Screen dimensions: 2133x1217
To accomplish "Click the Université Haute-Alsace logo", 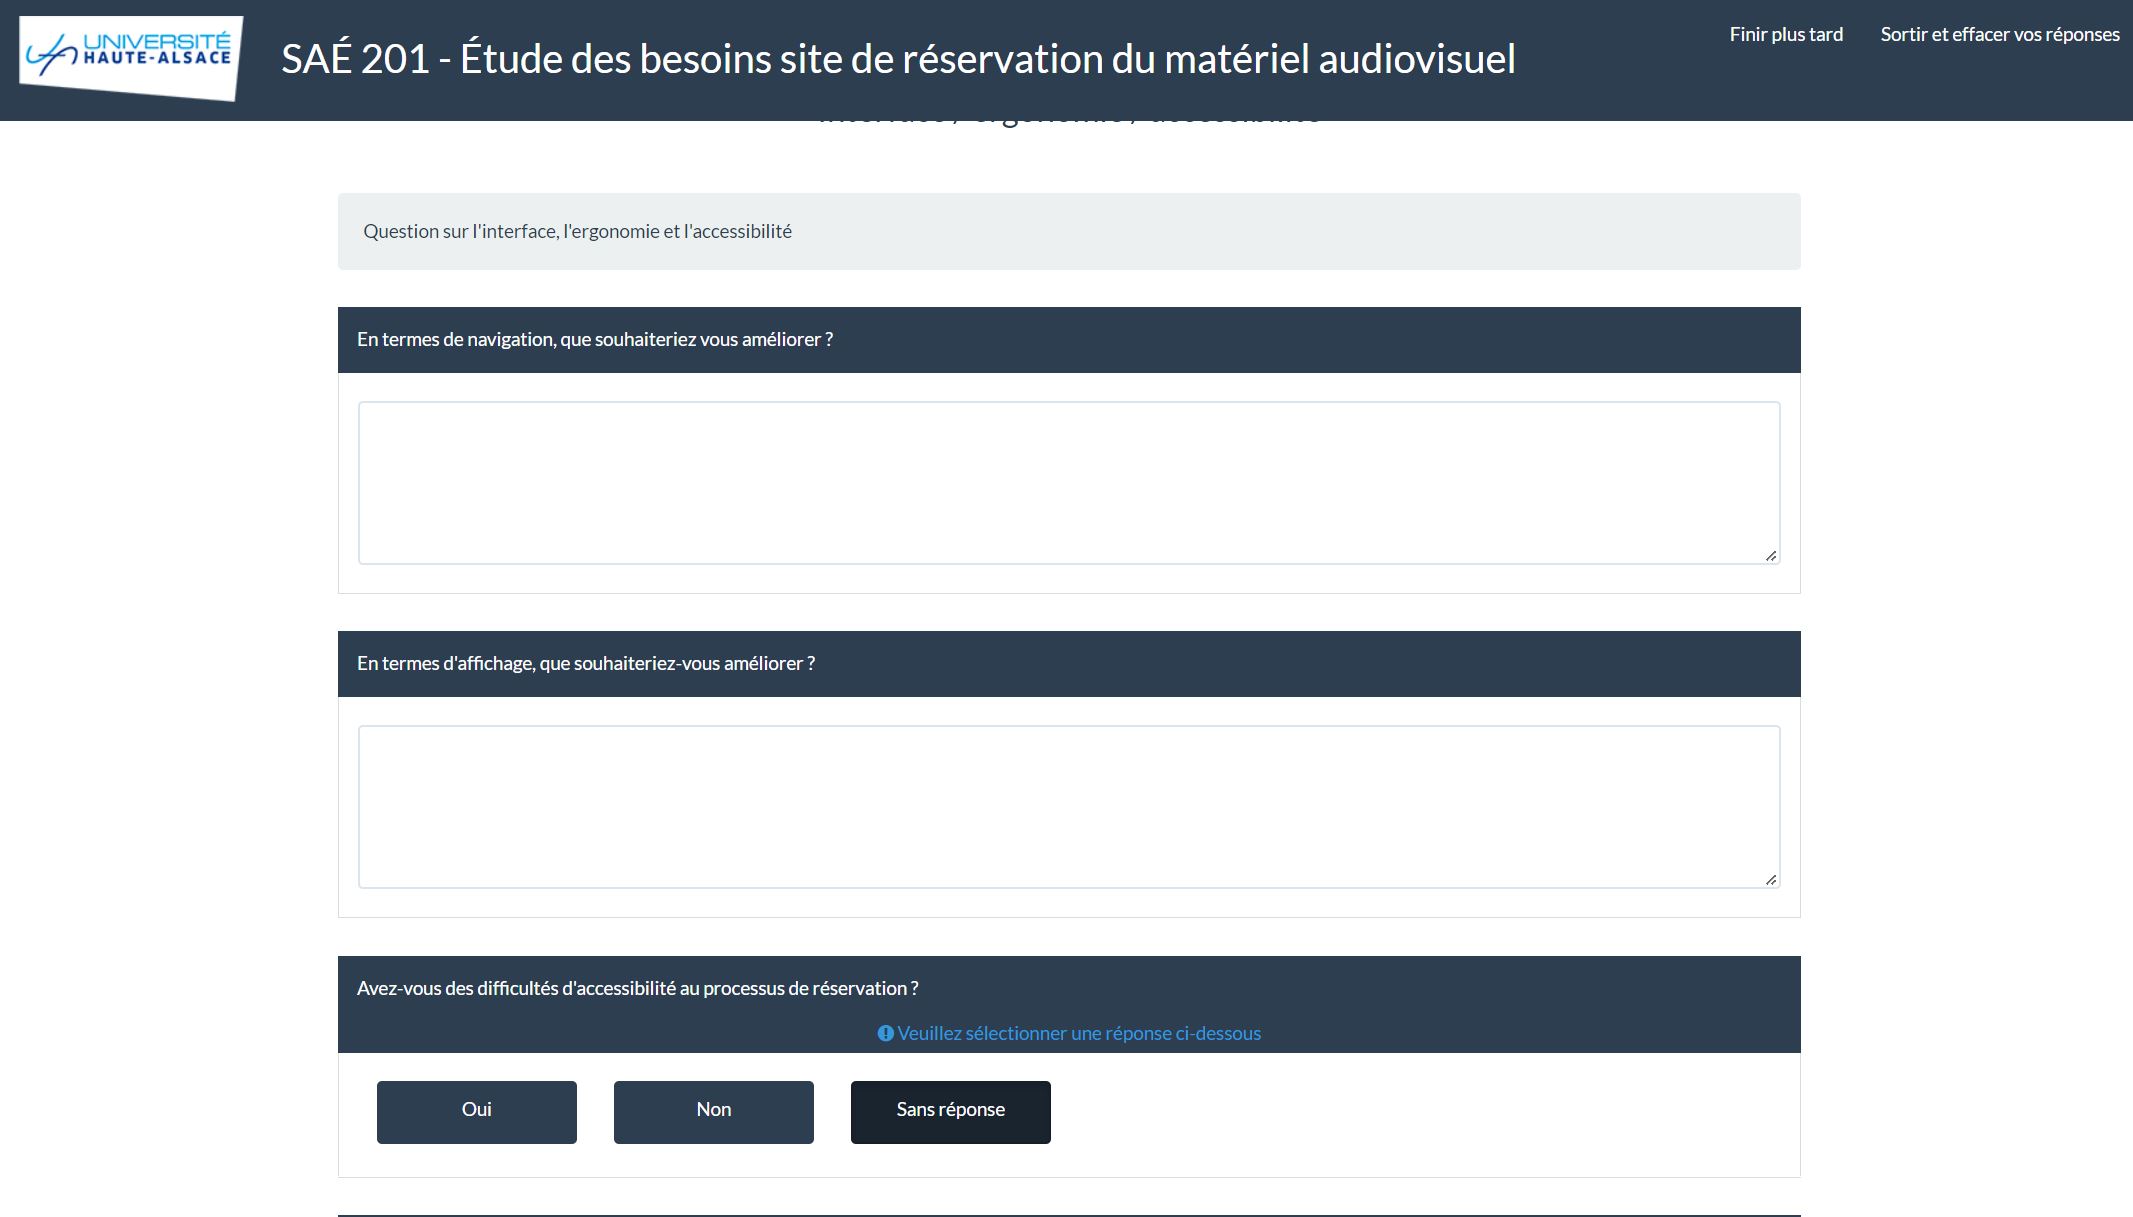I will [126, 58].
